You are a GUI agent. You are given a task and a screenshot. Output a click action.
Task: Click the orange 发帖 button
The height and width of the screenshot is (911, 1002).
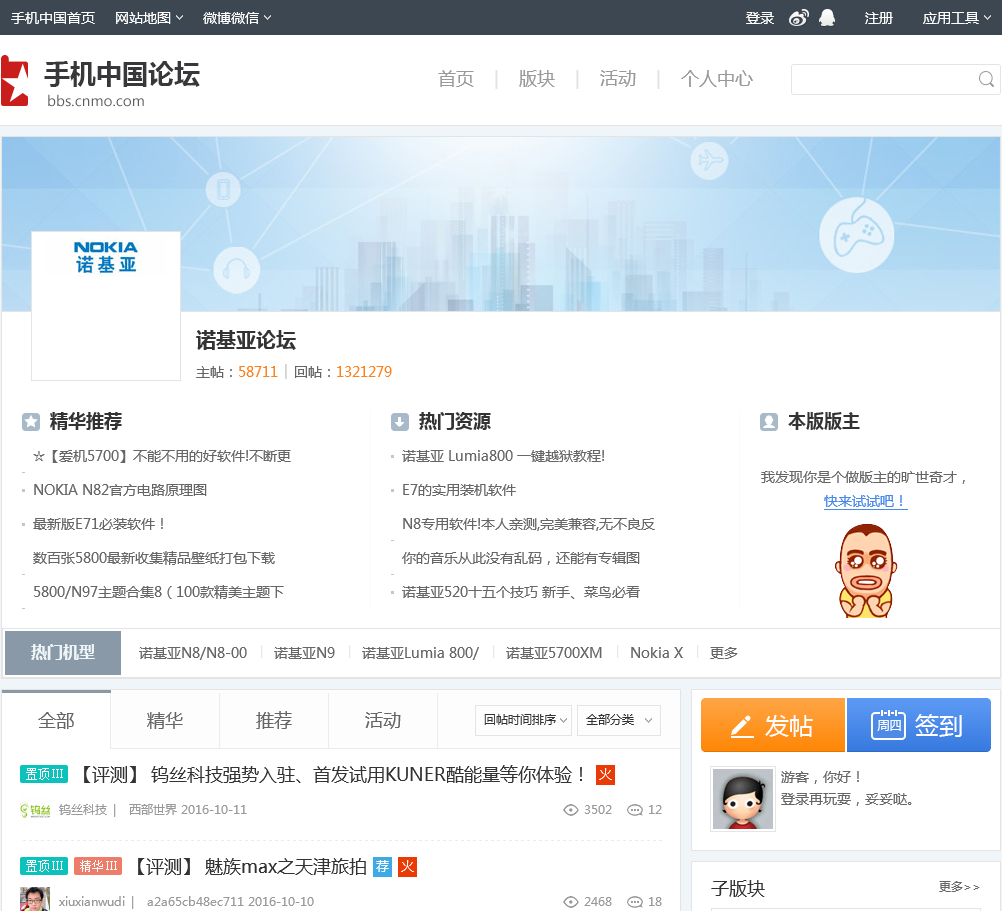pos(773,725)
